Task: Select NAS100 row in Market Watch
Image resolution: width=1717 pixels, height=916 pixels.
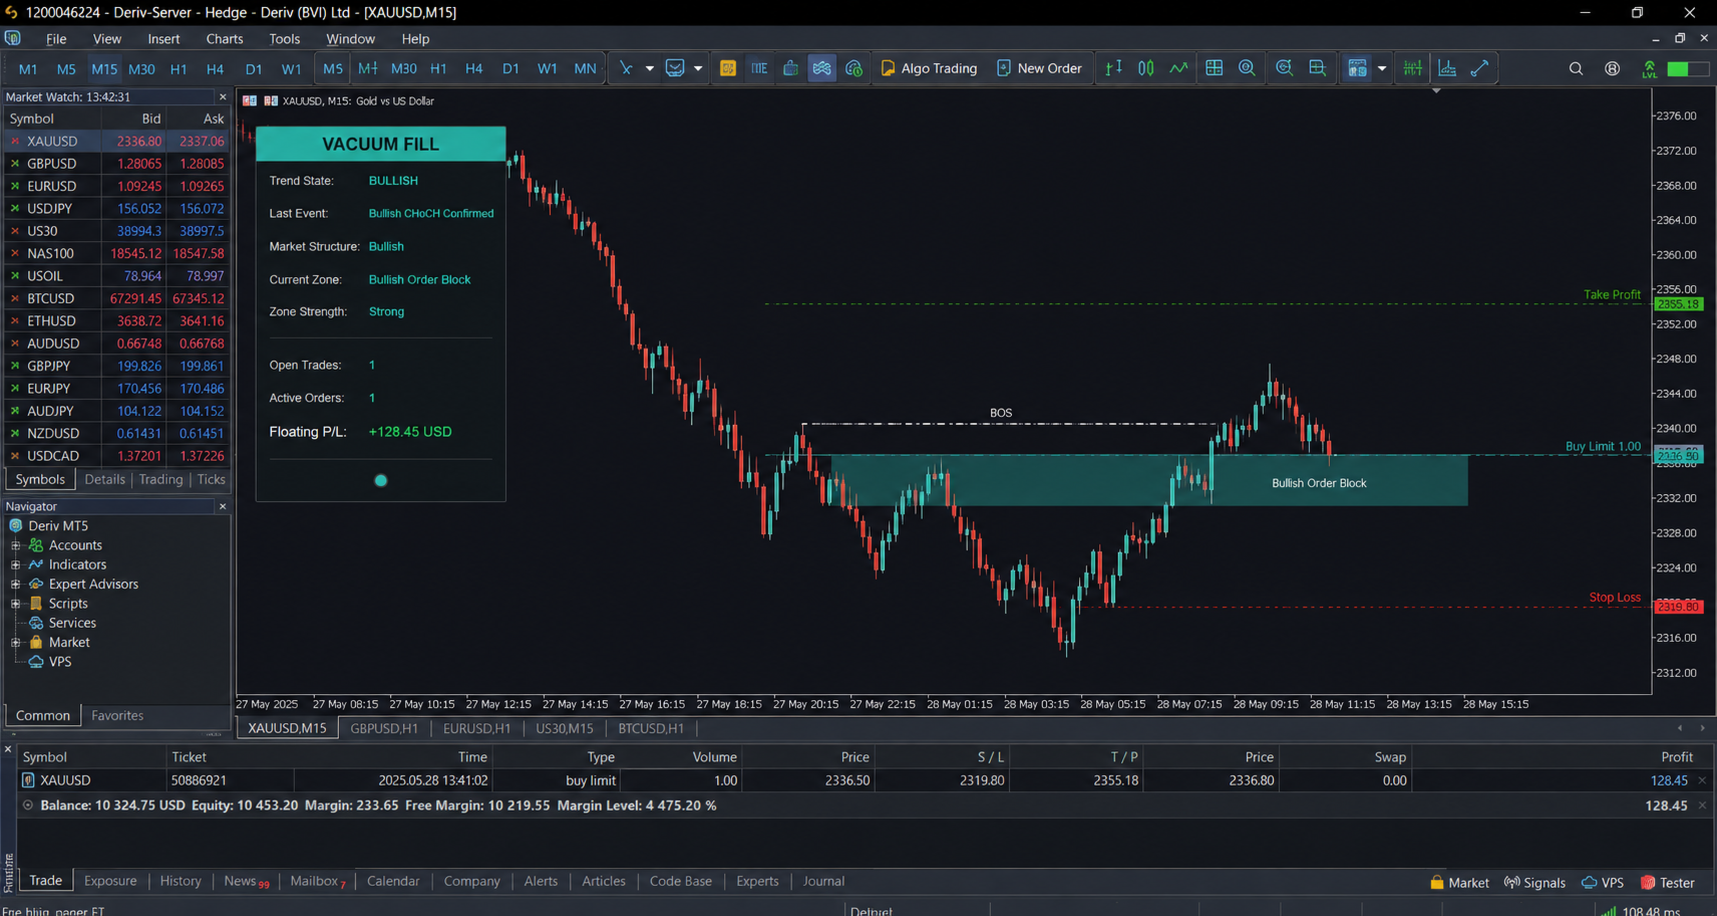Action: [116, 253]
